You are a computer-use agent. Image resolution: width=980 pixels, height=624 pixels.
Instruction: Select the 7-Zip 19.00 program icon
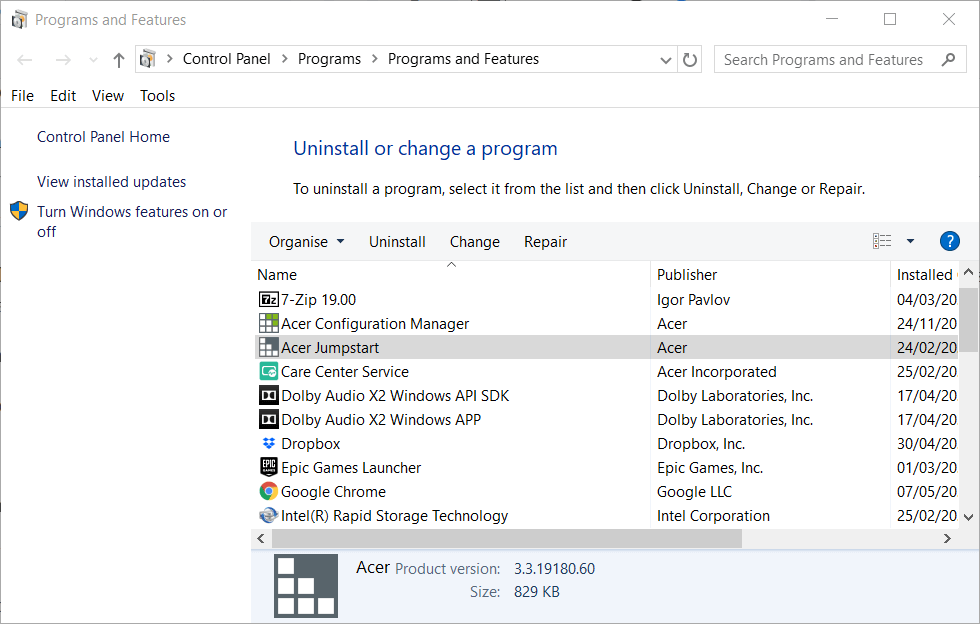[268, 299]
